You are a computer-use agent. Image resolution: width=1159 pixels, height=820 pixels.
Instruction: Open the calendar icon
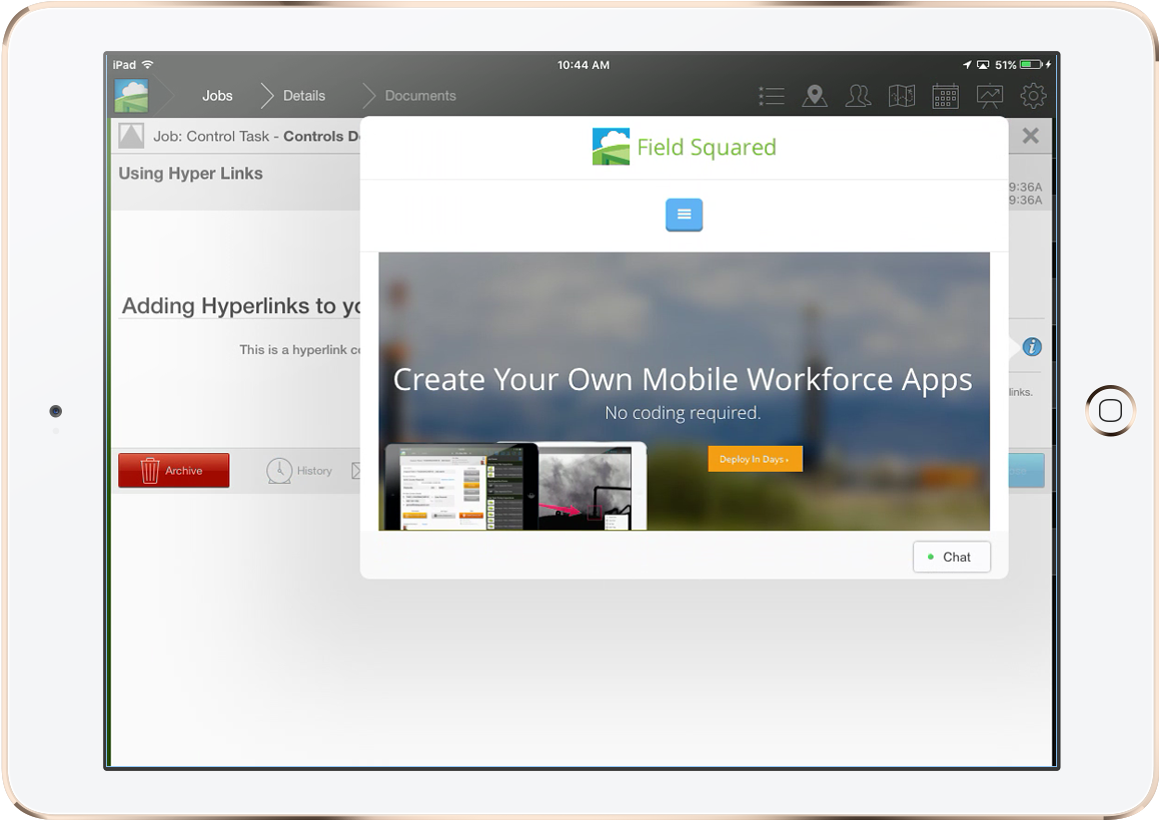945,96
